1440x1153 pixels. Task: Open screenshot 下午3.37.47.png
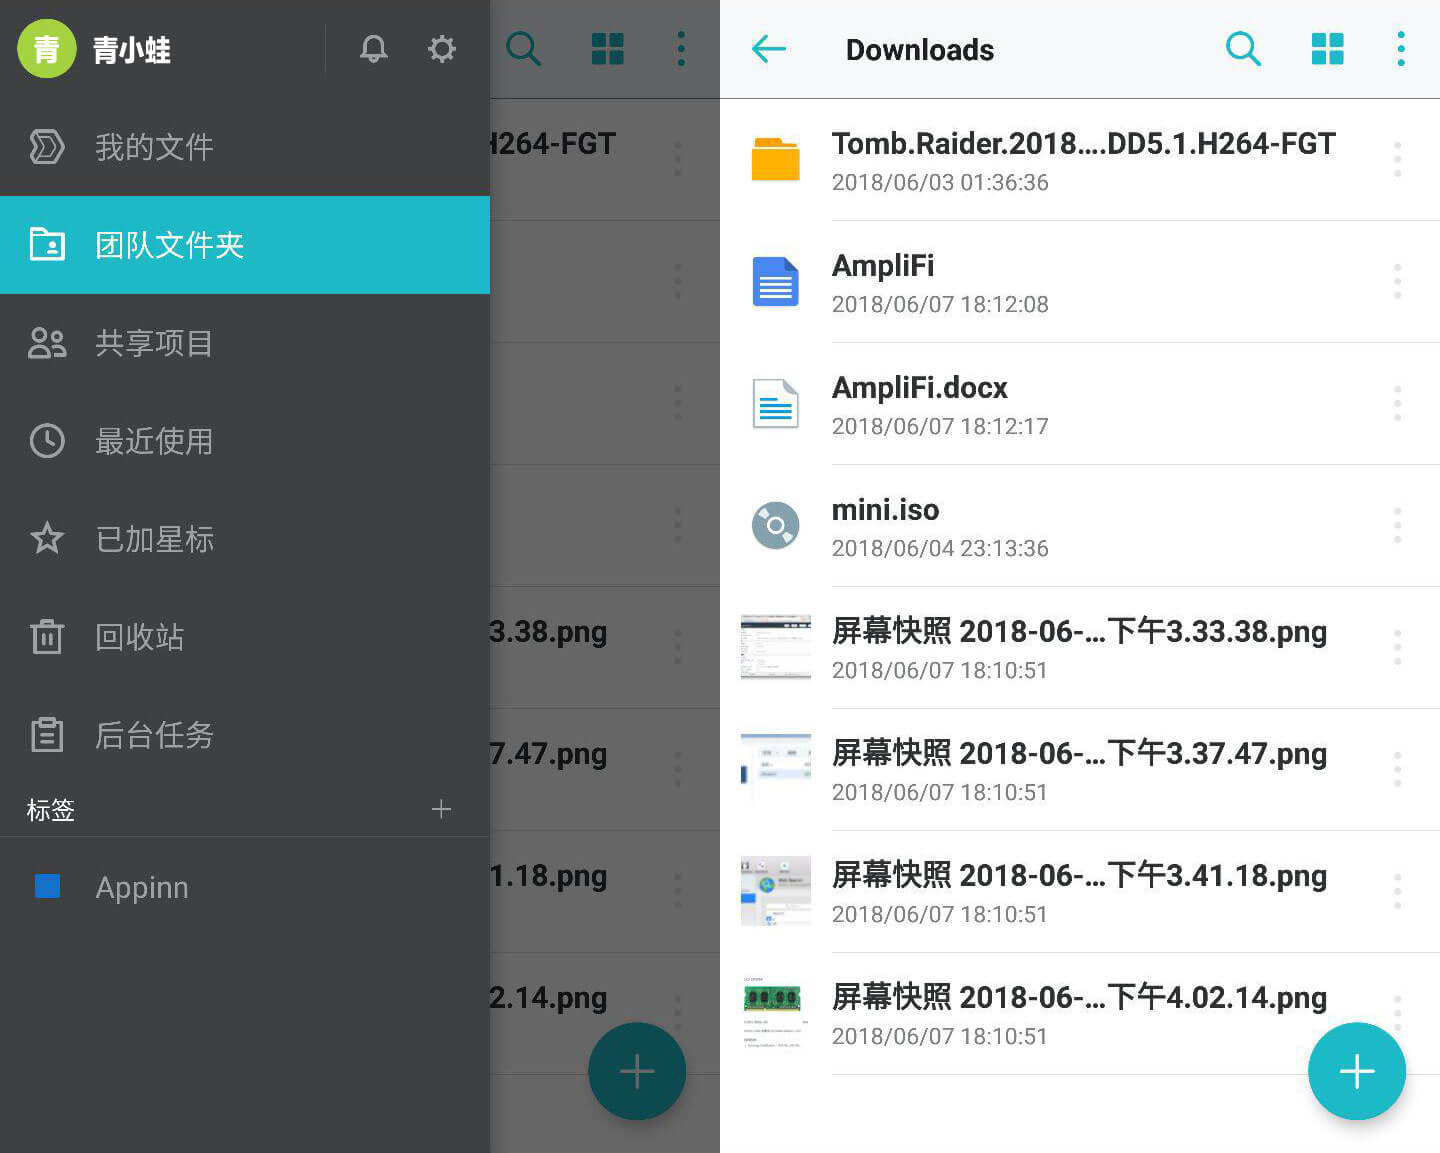[x=1080, y=770]
